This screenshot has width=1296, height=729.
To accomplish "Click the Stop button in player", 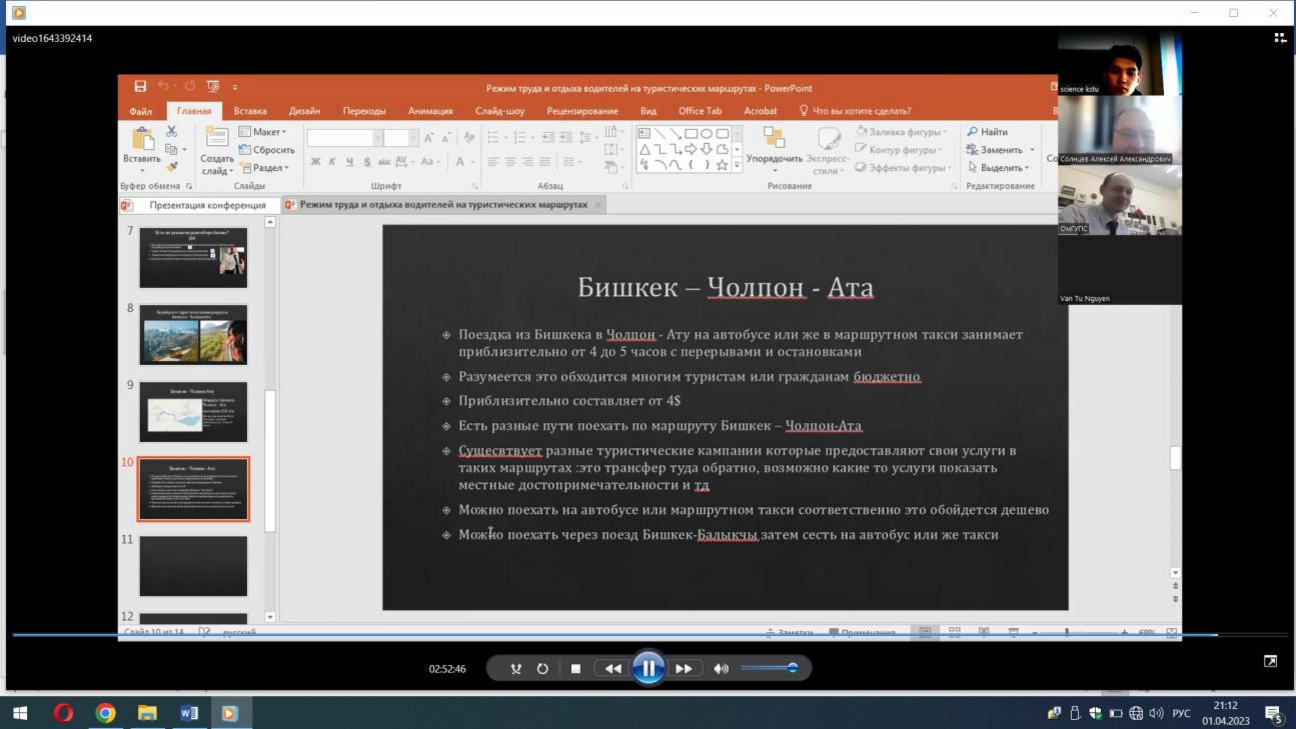I will [575, 669].
